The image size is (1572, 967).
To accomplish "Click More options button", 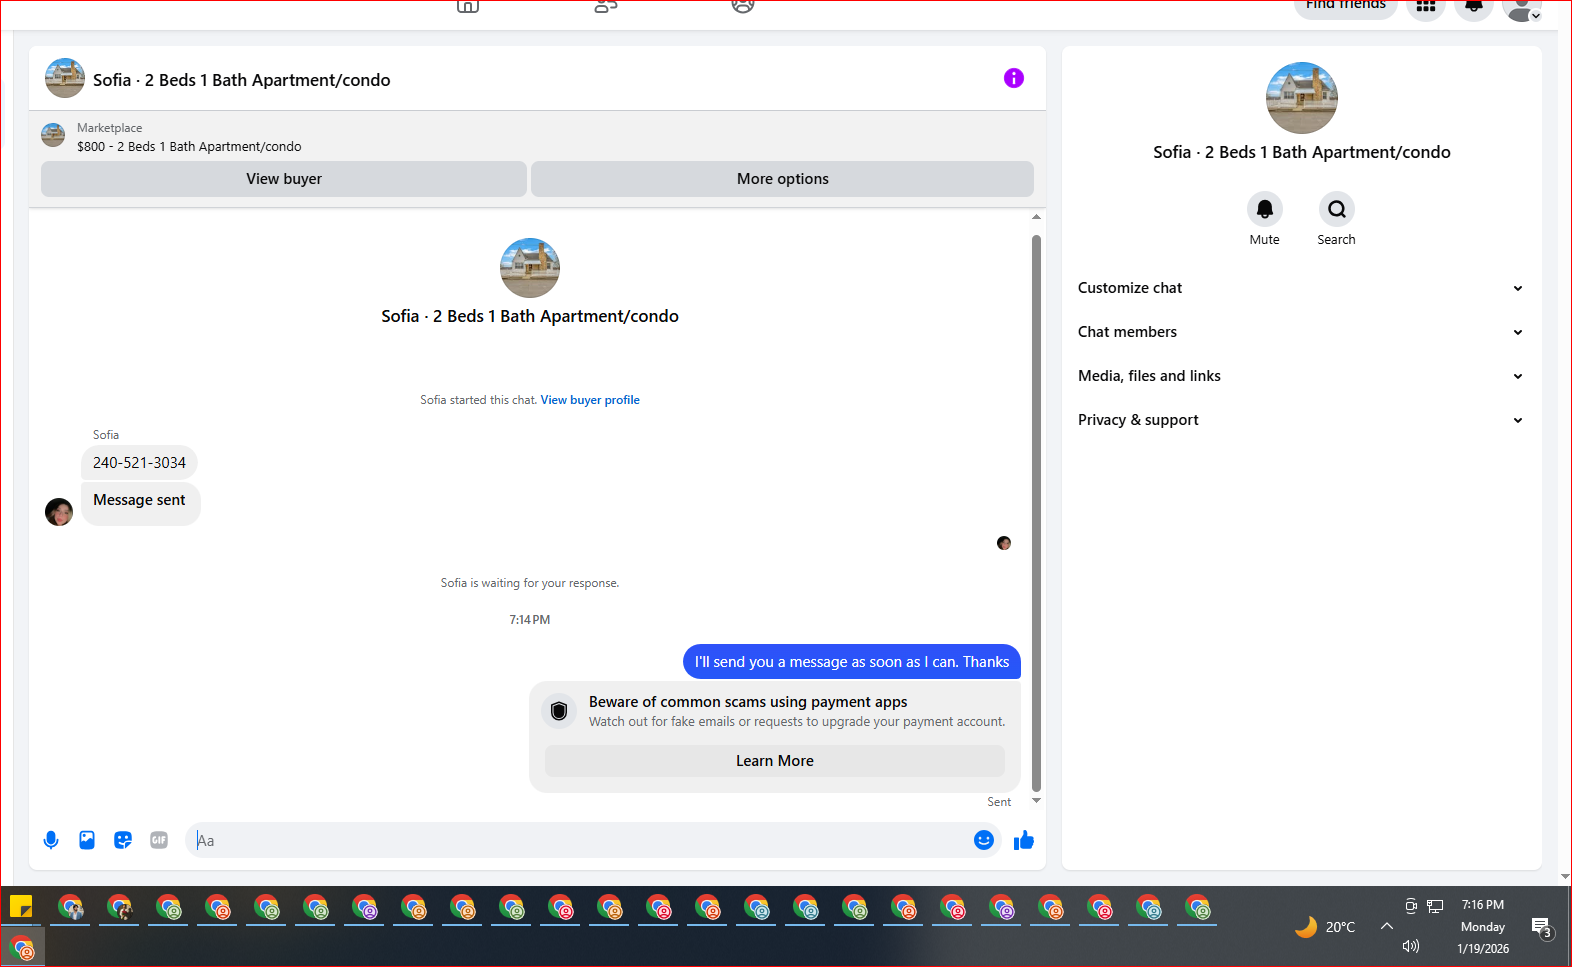I will (782, 179).
